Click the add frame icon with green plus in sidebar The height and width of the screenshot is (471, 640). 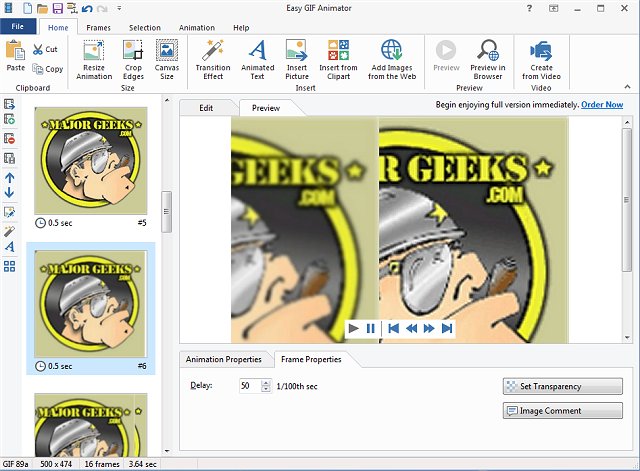coord(9,120)
